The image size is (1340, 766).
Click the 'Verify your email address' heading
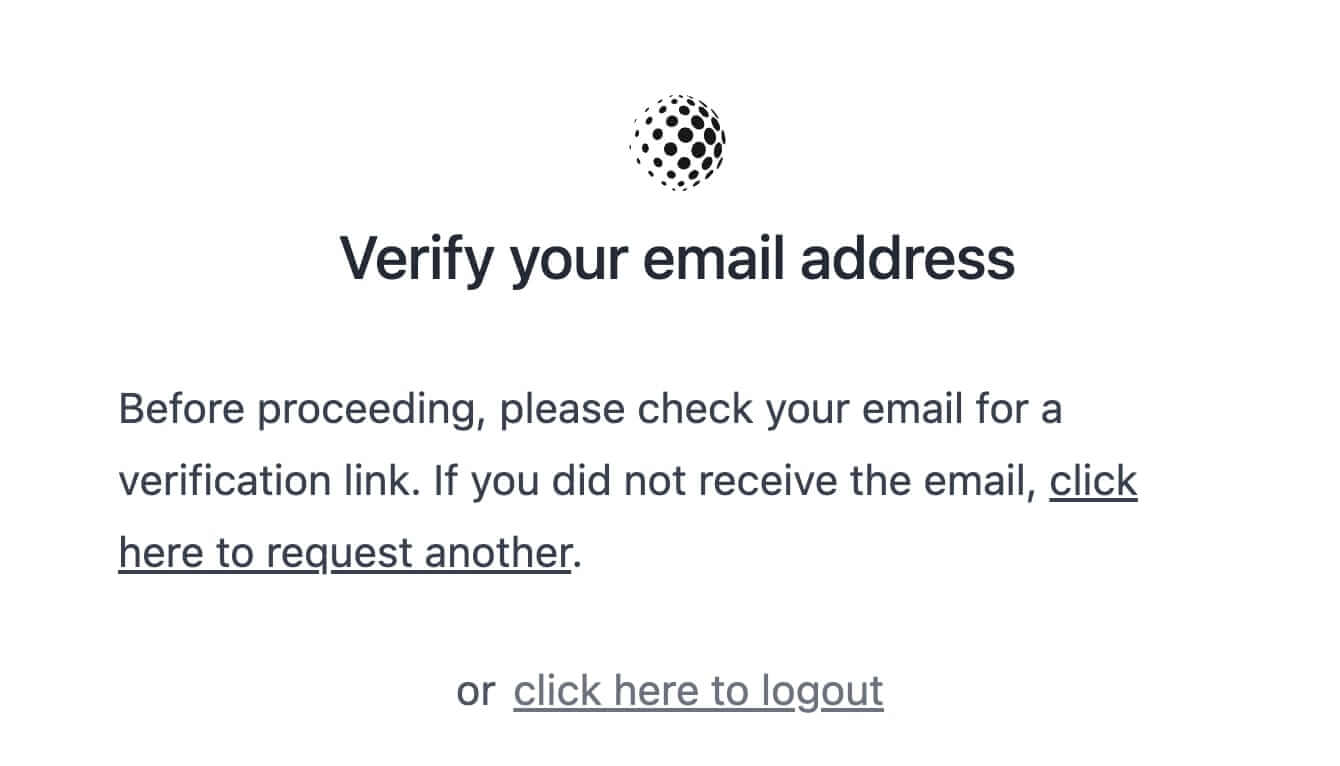[x=678, y=258]
